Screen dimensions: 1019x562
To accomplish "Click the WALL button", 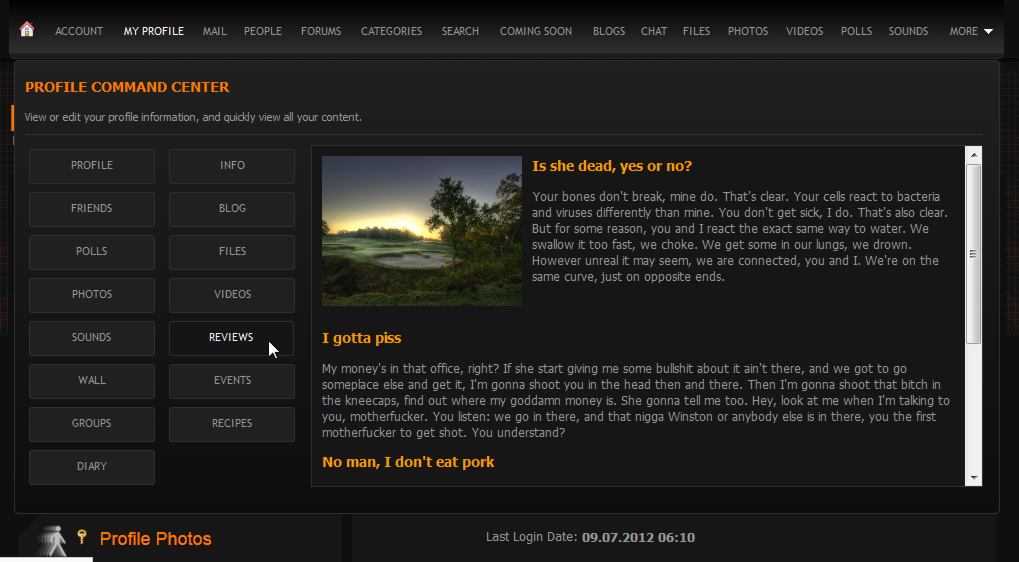I will tap(92, 380).
